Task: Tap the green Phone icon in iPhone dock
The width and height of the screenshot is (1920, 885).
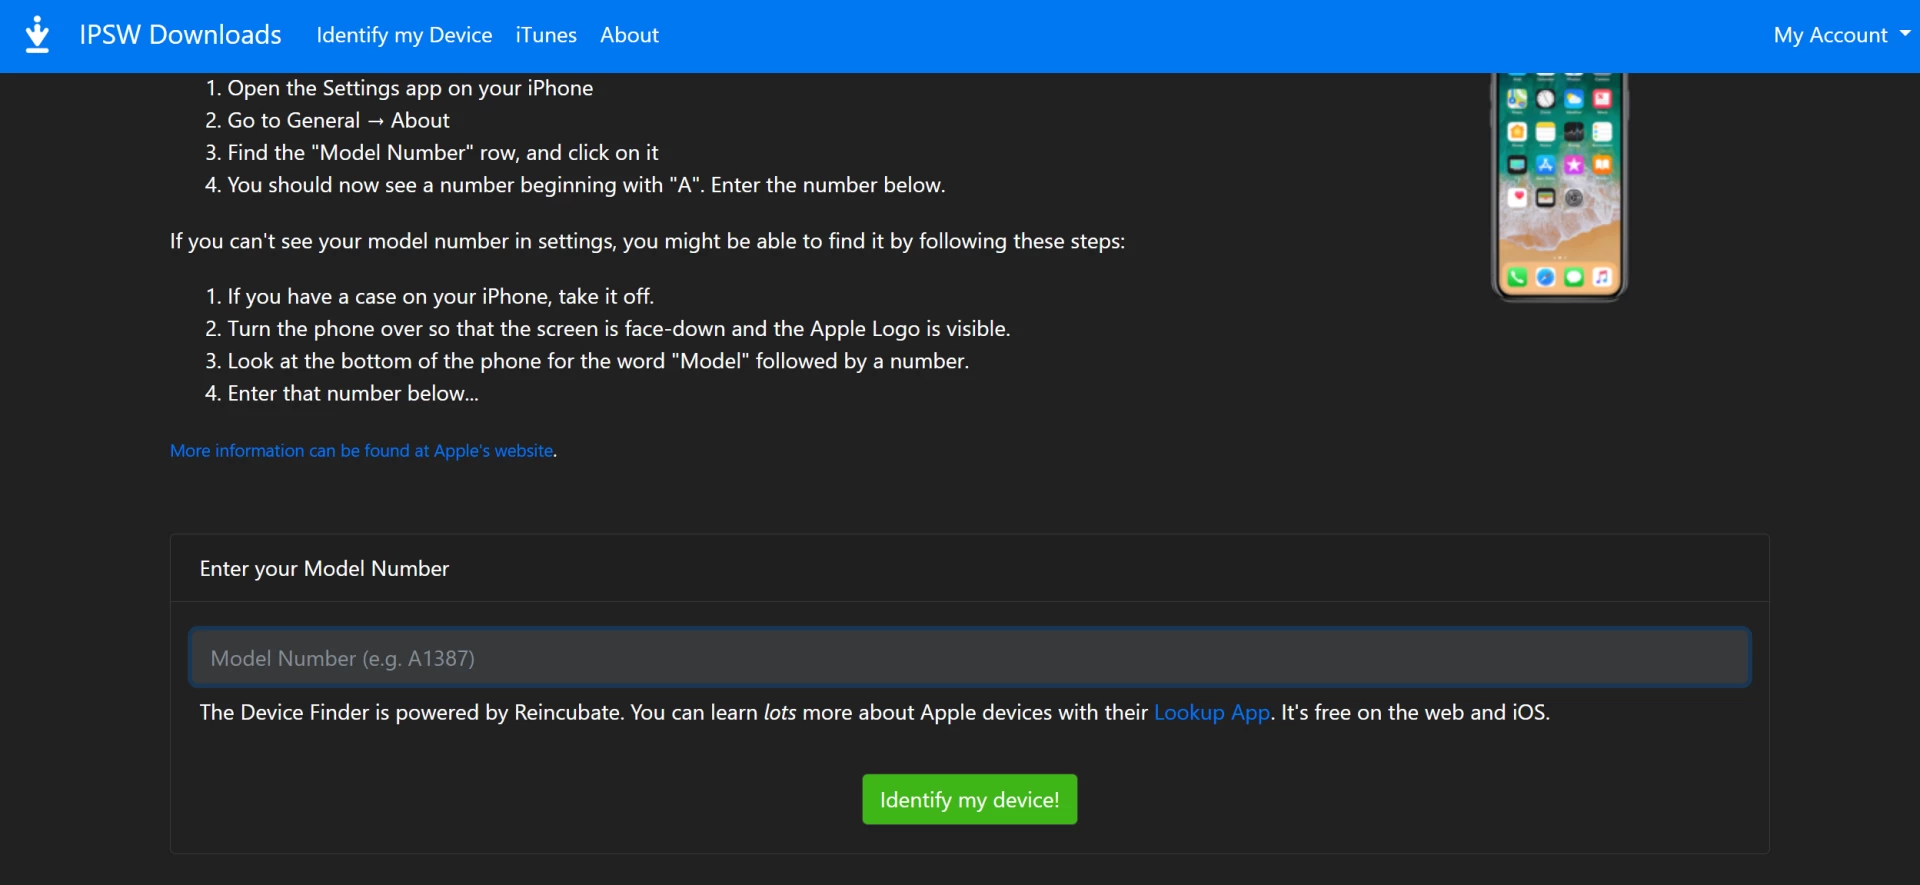Action: click(x=1517, y=277)
